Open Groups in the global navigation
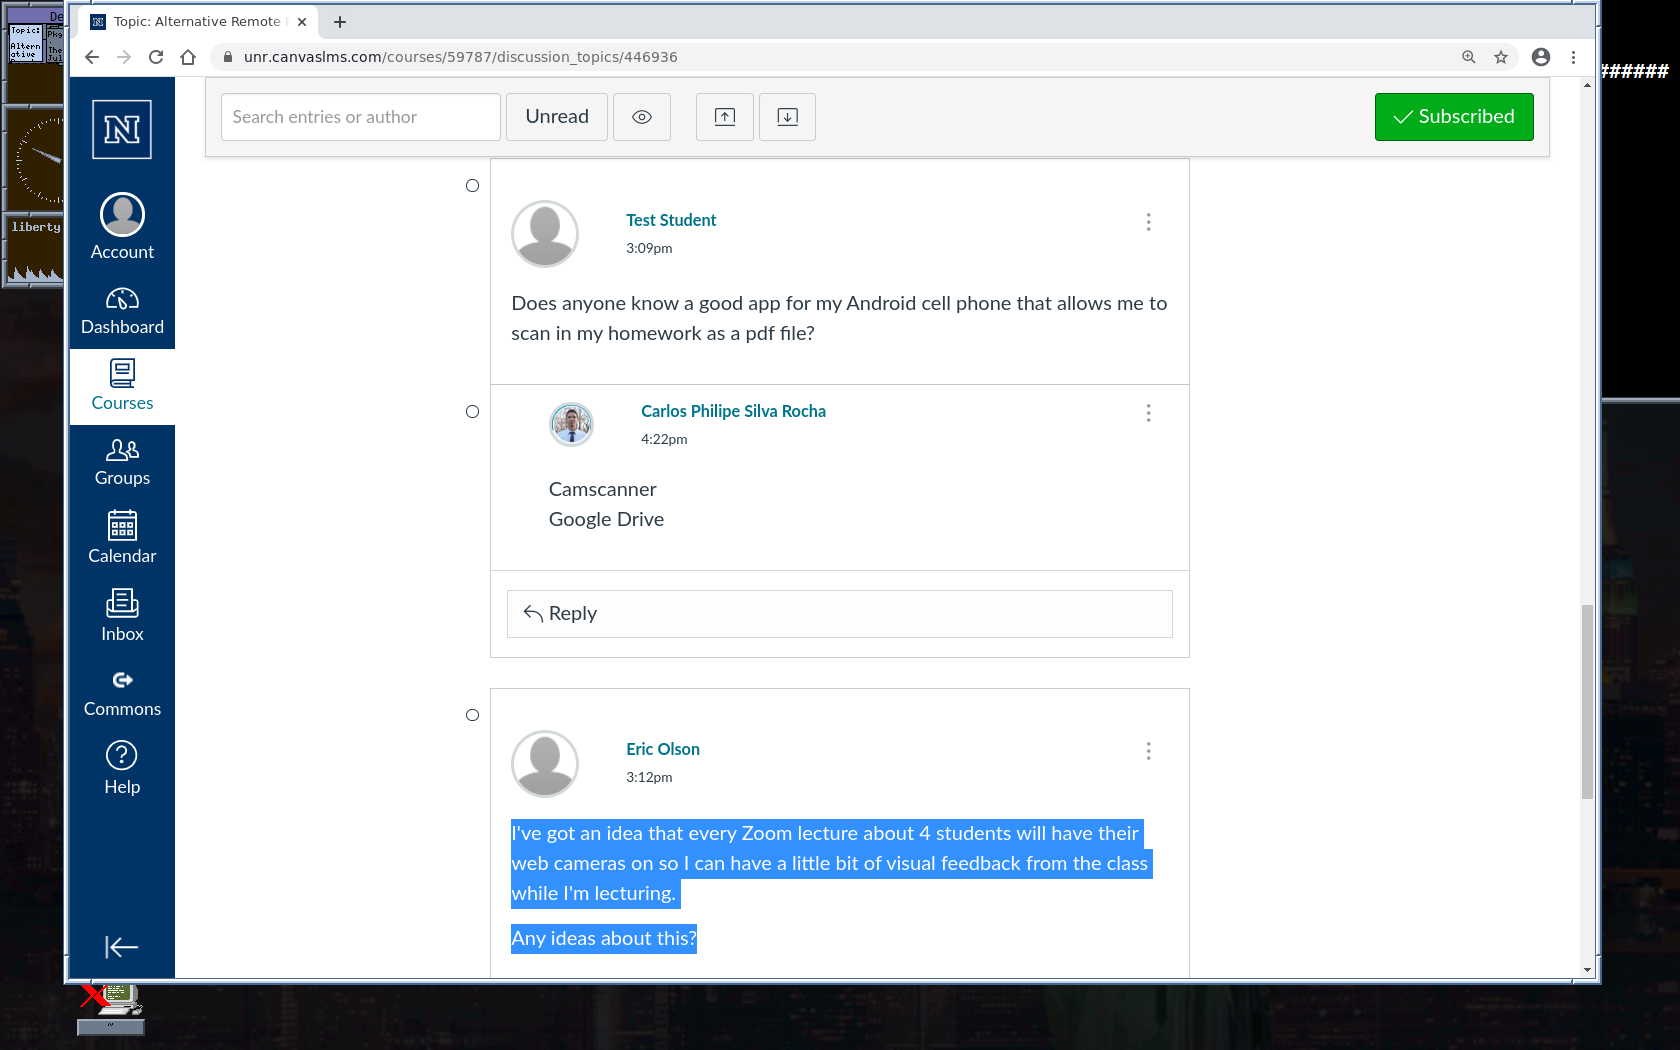 click(x=122, y=461)
